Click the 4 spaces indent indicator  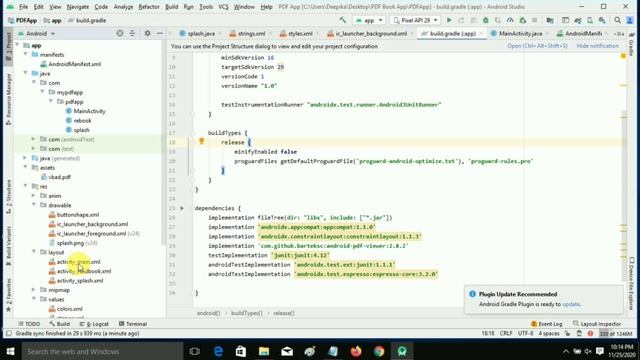click(x=549, y=333)
